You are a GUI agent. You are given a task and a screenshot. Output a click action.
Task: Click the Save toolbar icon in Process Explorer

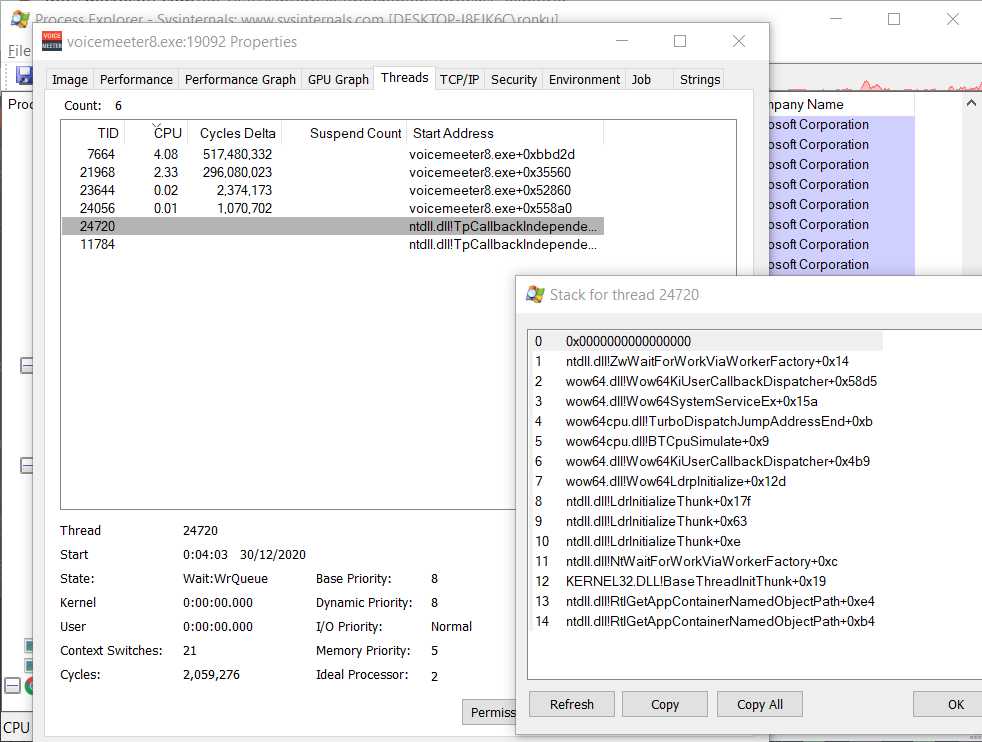[23, 75]
